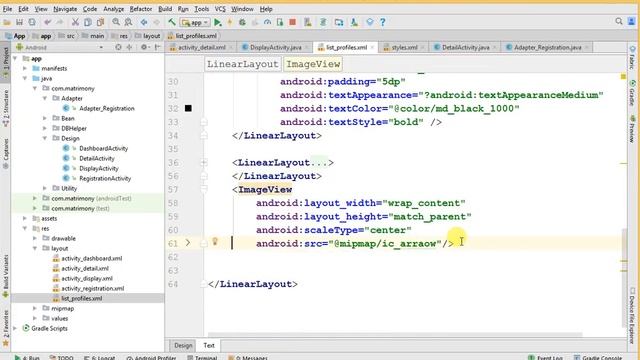The width and height of the screenshot is (640, 360).
Task: Expand the mipmap folder
Action: (35, 308)
